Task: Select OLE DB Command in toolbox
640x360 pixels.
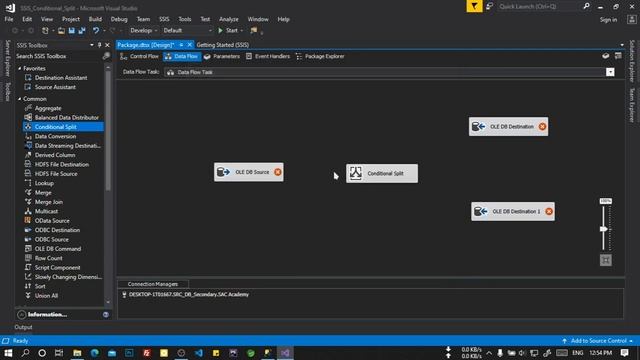Action: [58, 249]
